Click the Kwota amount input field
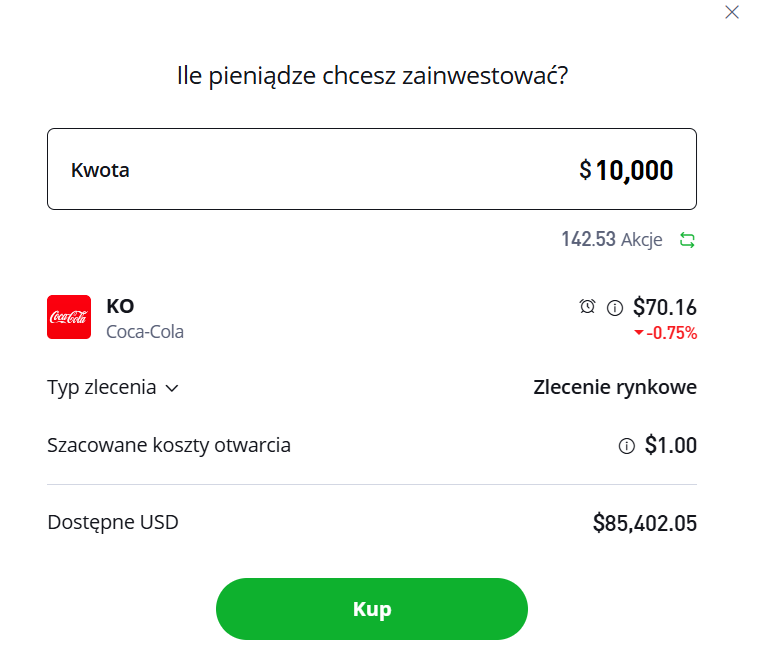The image size is (757, 648). coord(372,169)
